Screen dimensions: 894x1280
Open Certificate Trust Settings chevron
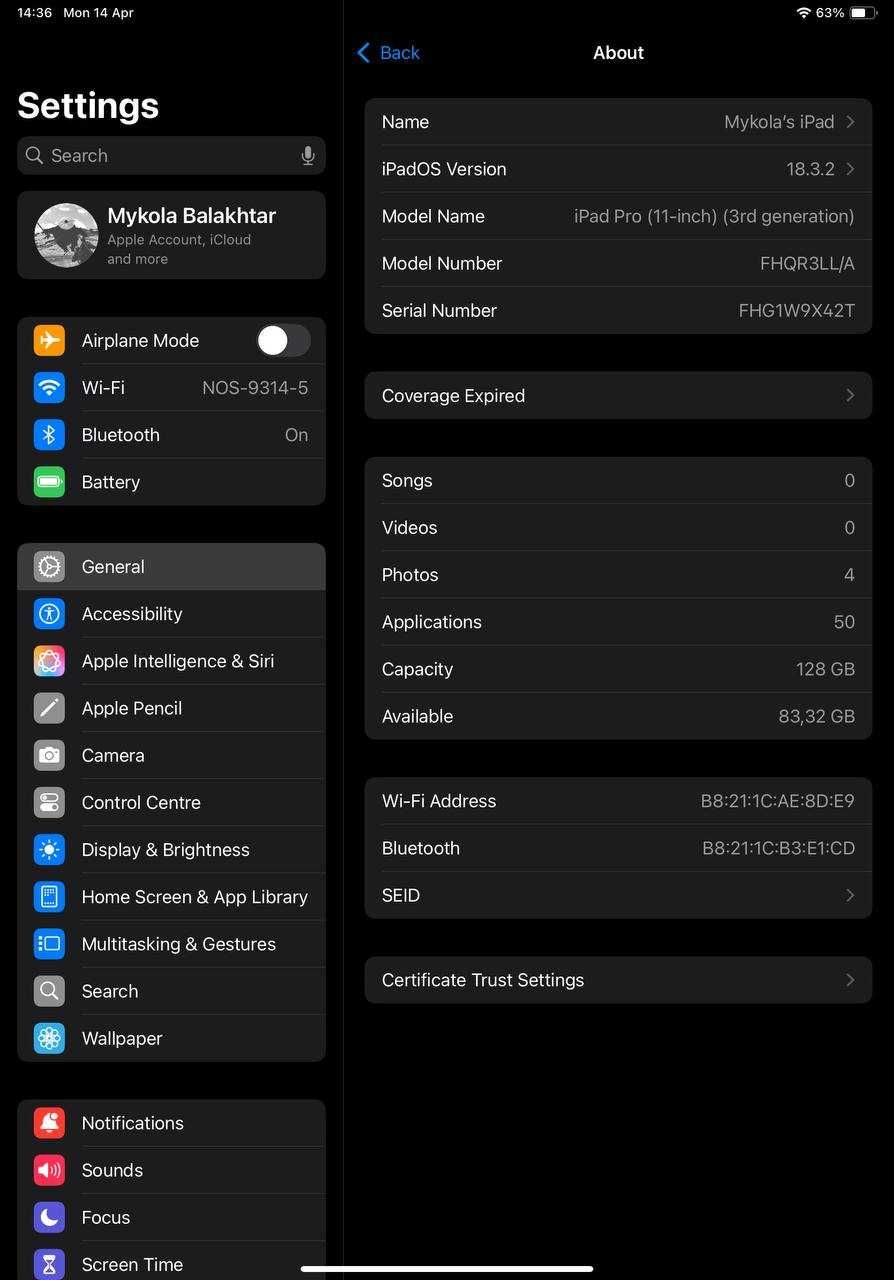coord(850,980)
